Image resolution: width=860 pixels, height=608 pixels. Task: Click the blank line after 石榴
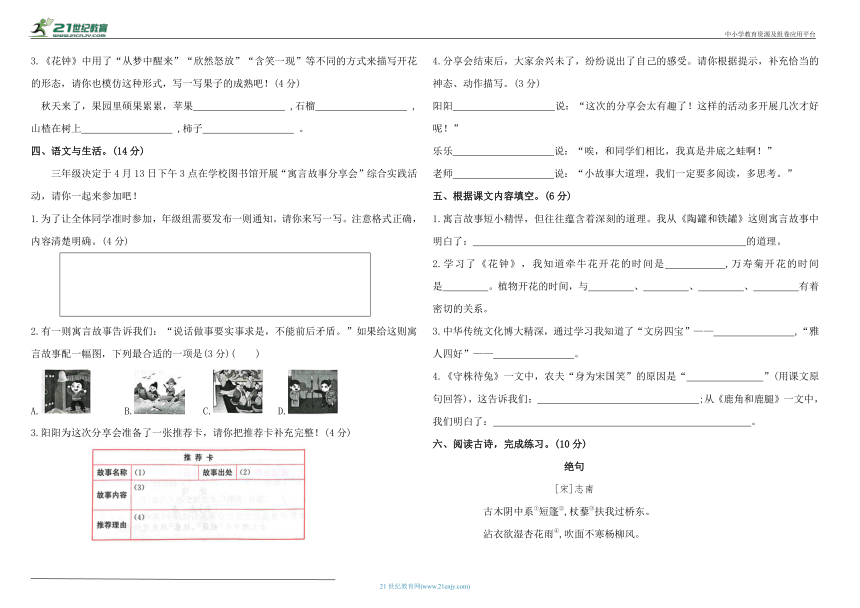coord(361,106)
